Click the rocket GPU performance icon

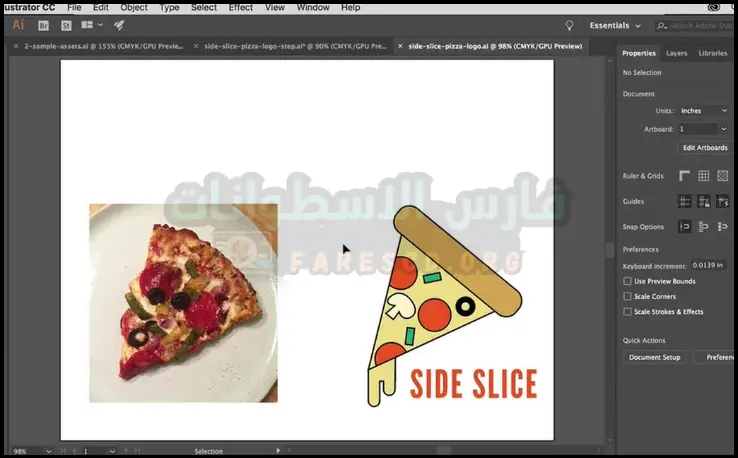click(x=119, y=25)
